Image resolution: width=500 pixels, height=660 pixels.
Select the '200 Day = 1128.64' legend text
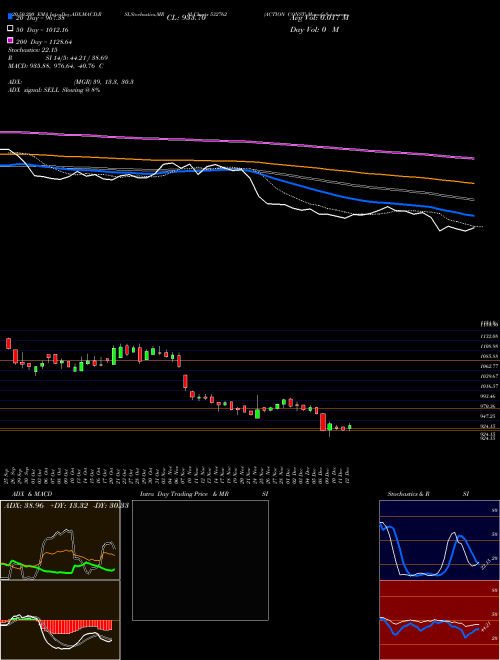[44, 42]
